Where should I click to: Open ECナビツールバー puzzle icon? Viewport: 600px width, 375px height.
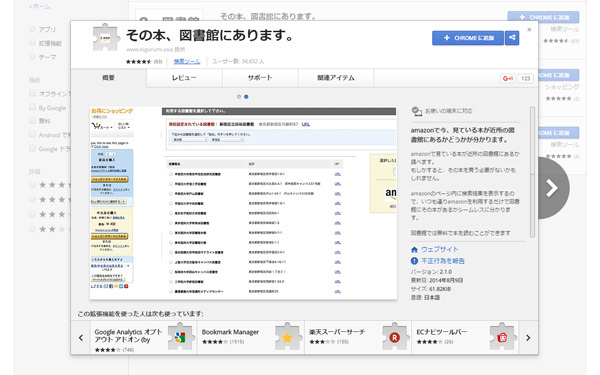(502, 336)
